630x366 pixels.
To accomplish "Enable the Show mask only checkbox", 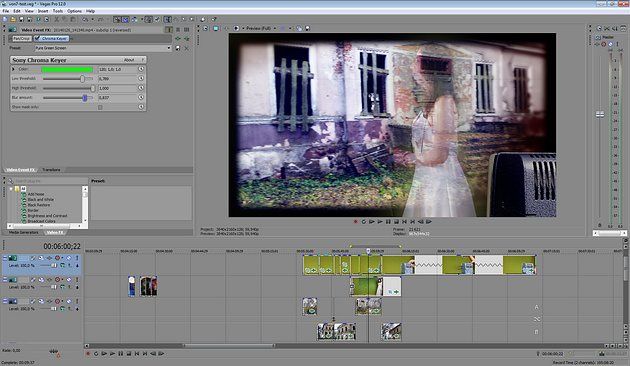I will [100, 107].
